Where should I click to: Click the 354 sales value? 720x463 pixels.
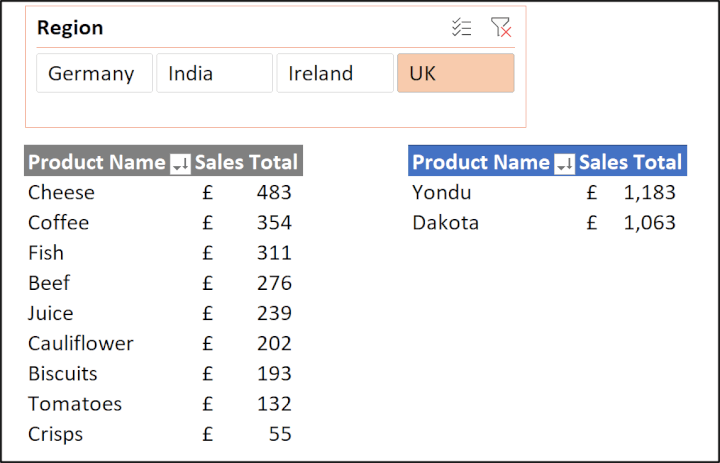(x=274, y=222)
